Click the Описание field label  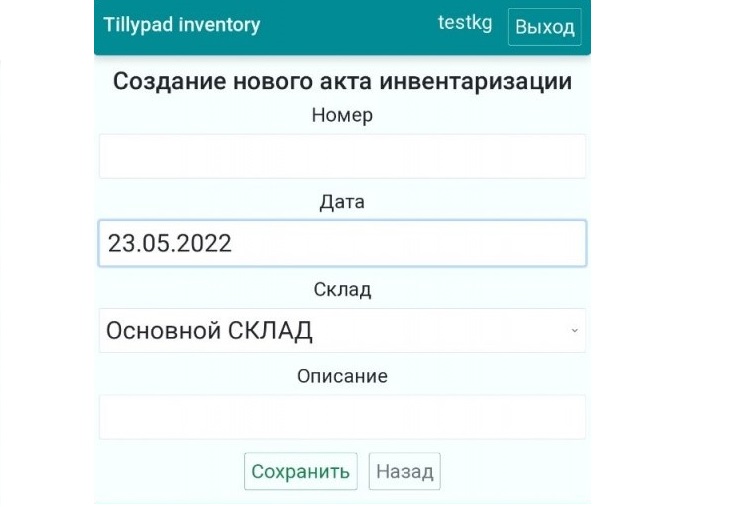(x=342, y=376)
